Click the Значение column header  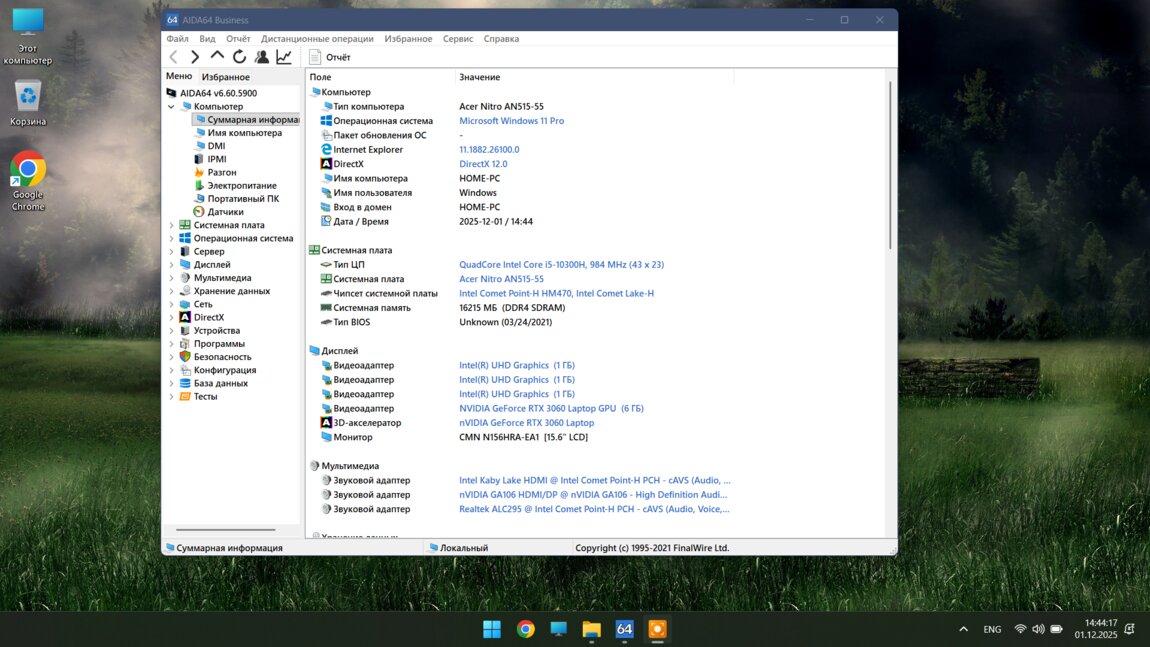click(x=479, y=77)
